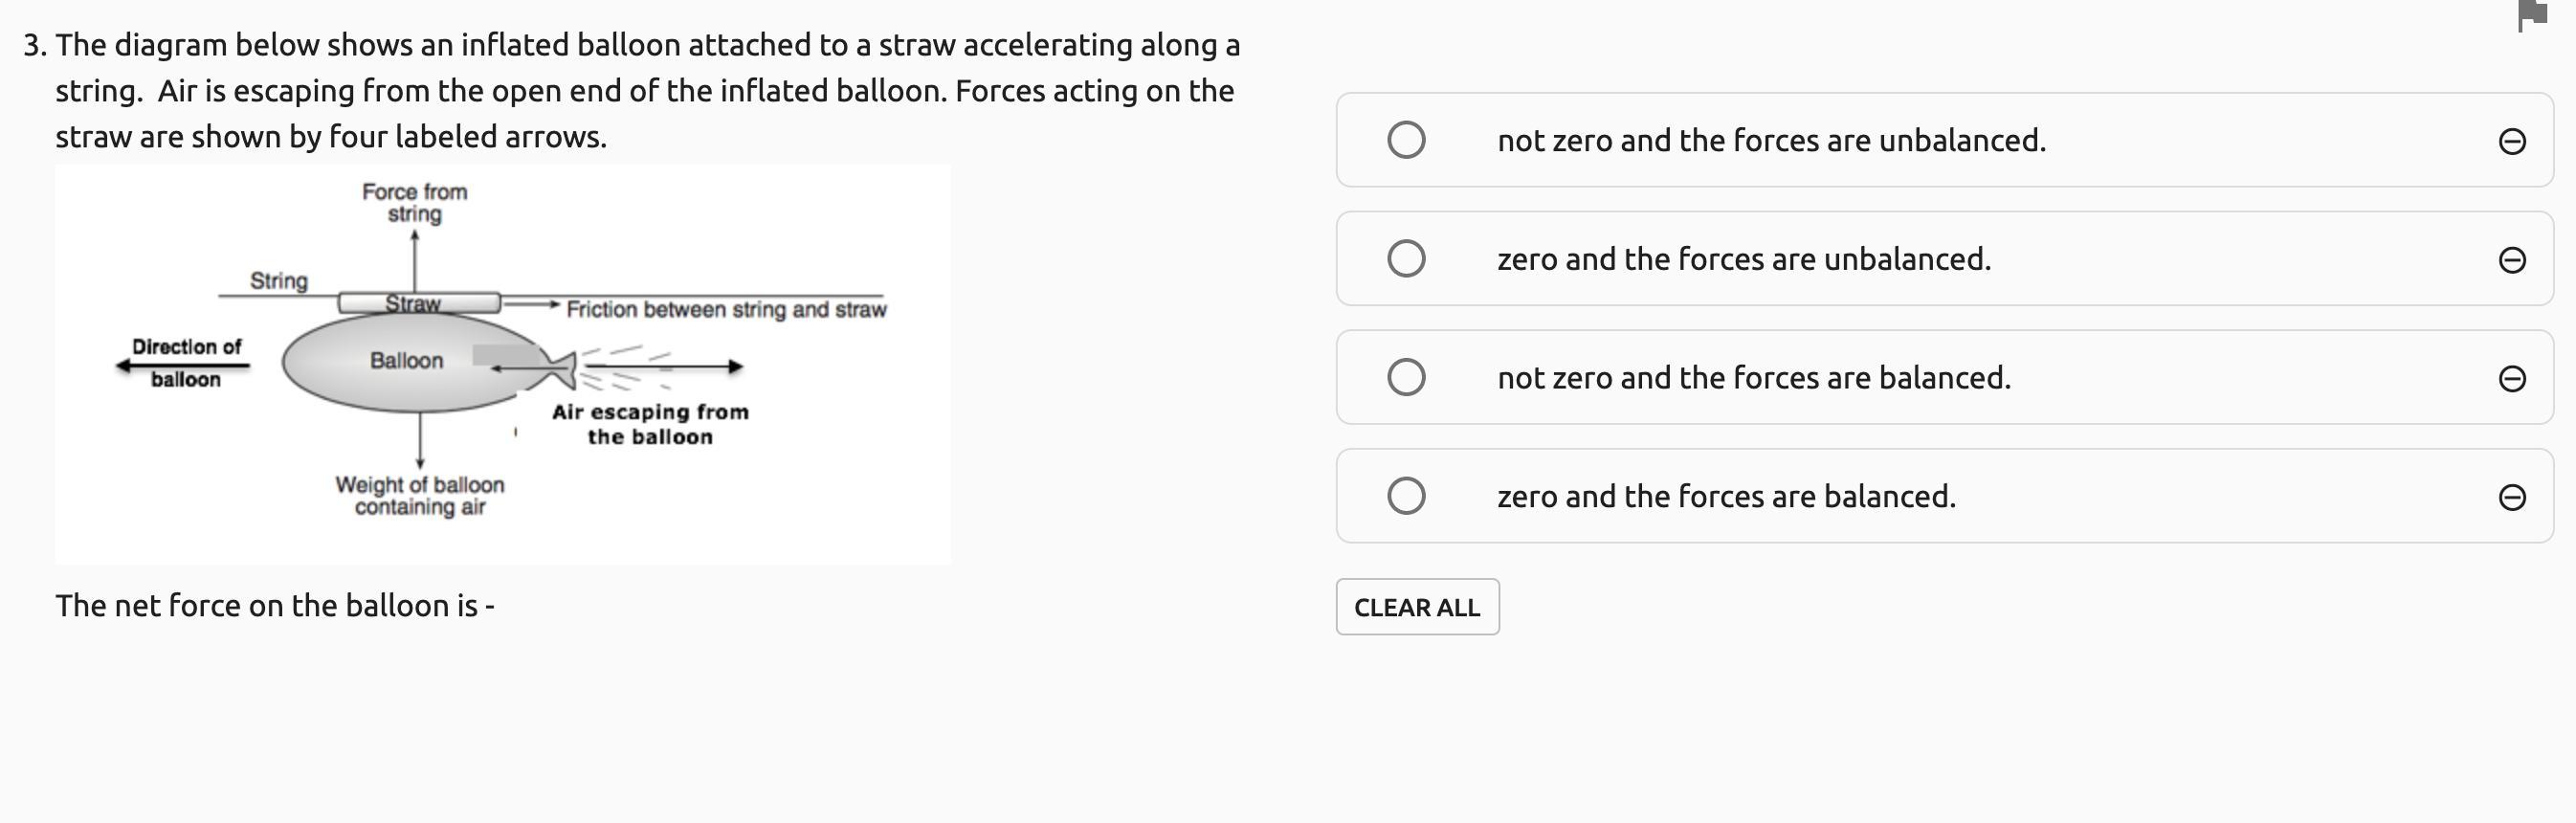
Task: Eliminate the 'zero and unbalanced' answer choice
Action: [2511, 260]
